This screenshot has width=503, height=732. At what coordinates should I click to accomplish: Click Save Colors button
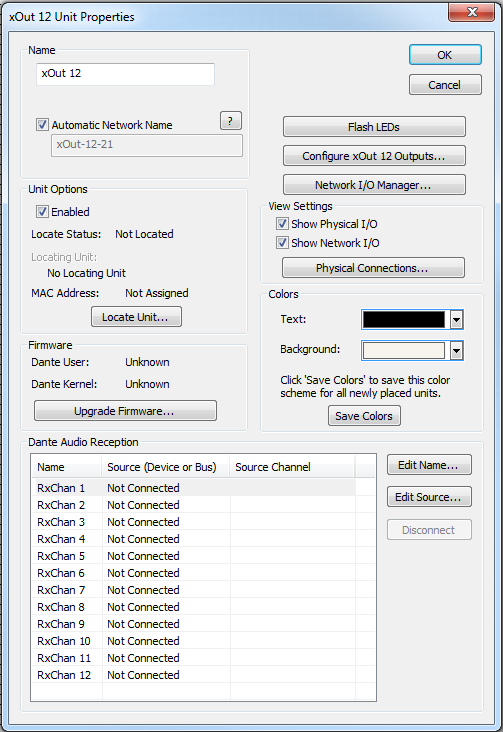364,416
